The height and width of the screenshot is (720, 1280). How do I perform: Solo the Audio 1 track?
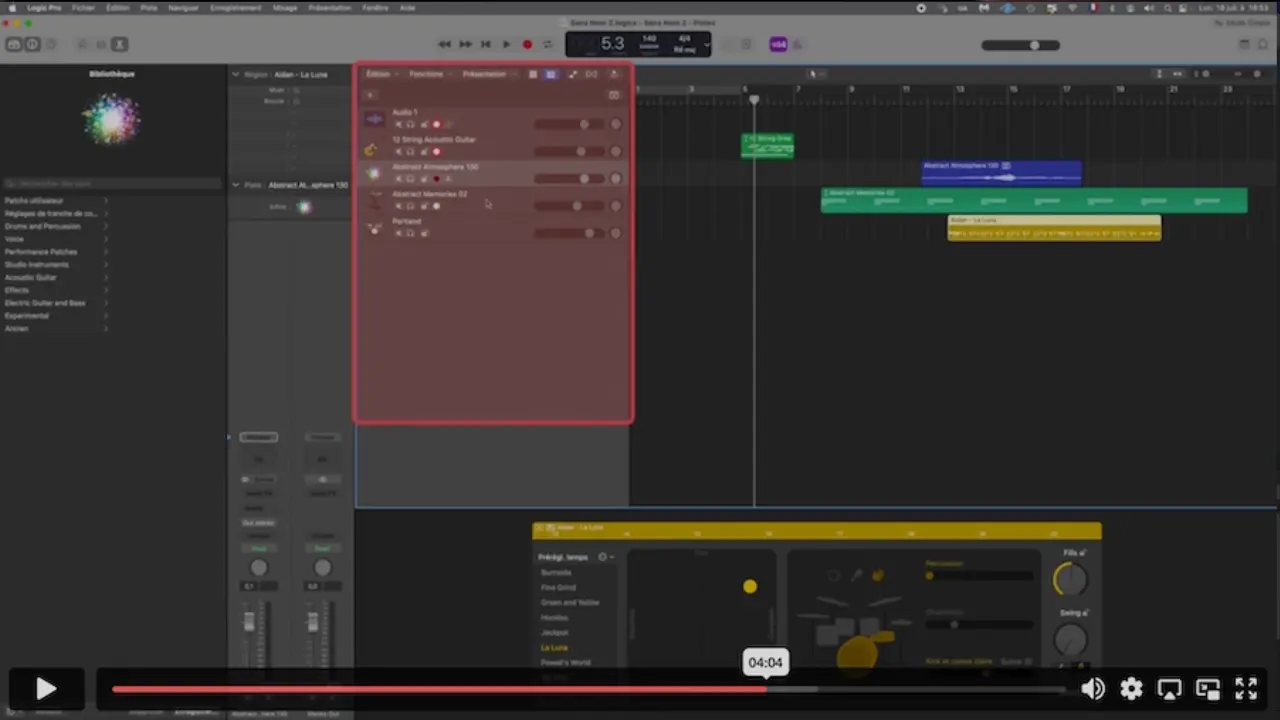tap(410, 125)
